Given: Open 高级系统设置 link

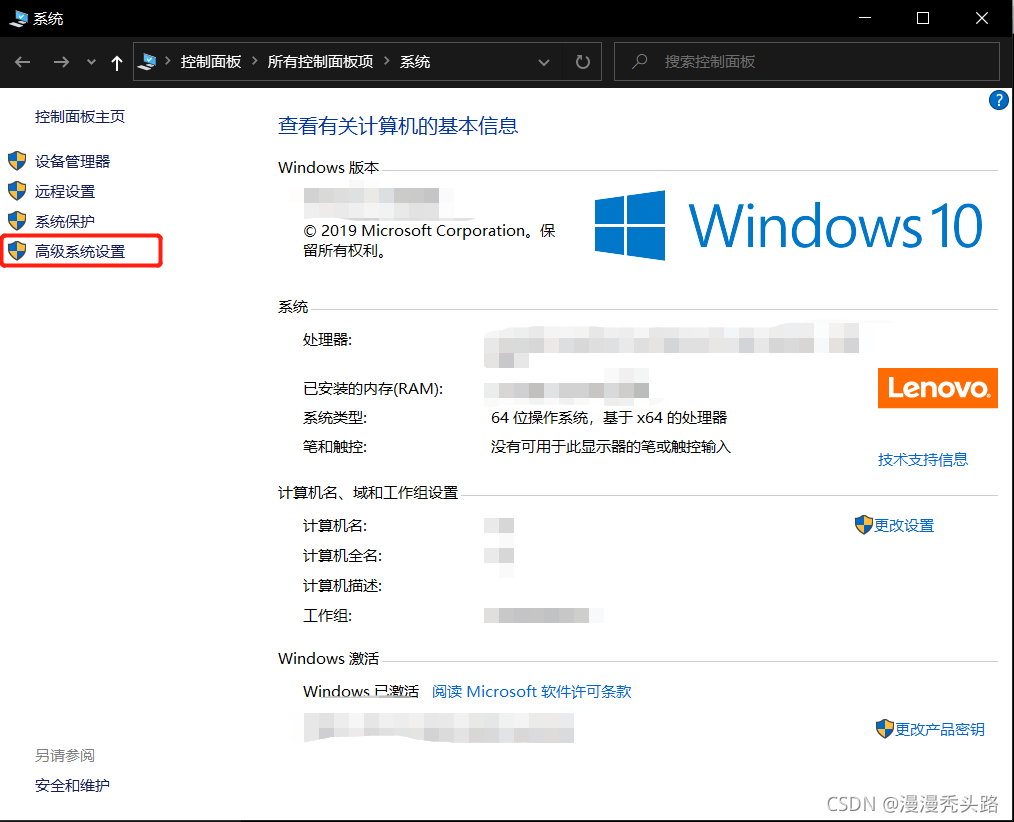Looking at the screenshot, I should click(80, 251).
